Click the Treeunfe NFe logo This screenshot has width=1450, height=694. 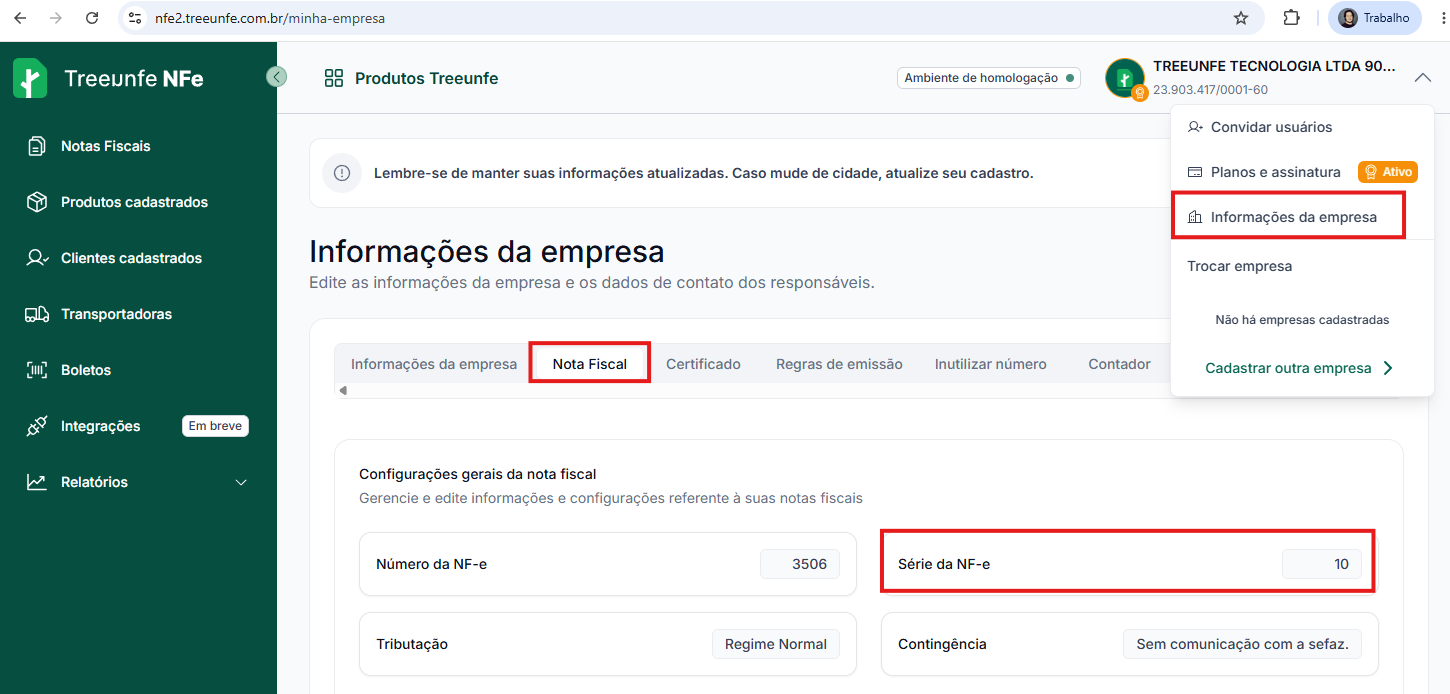tap(108, 78)
